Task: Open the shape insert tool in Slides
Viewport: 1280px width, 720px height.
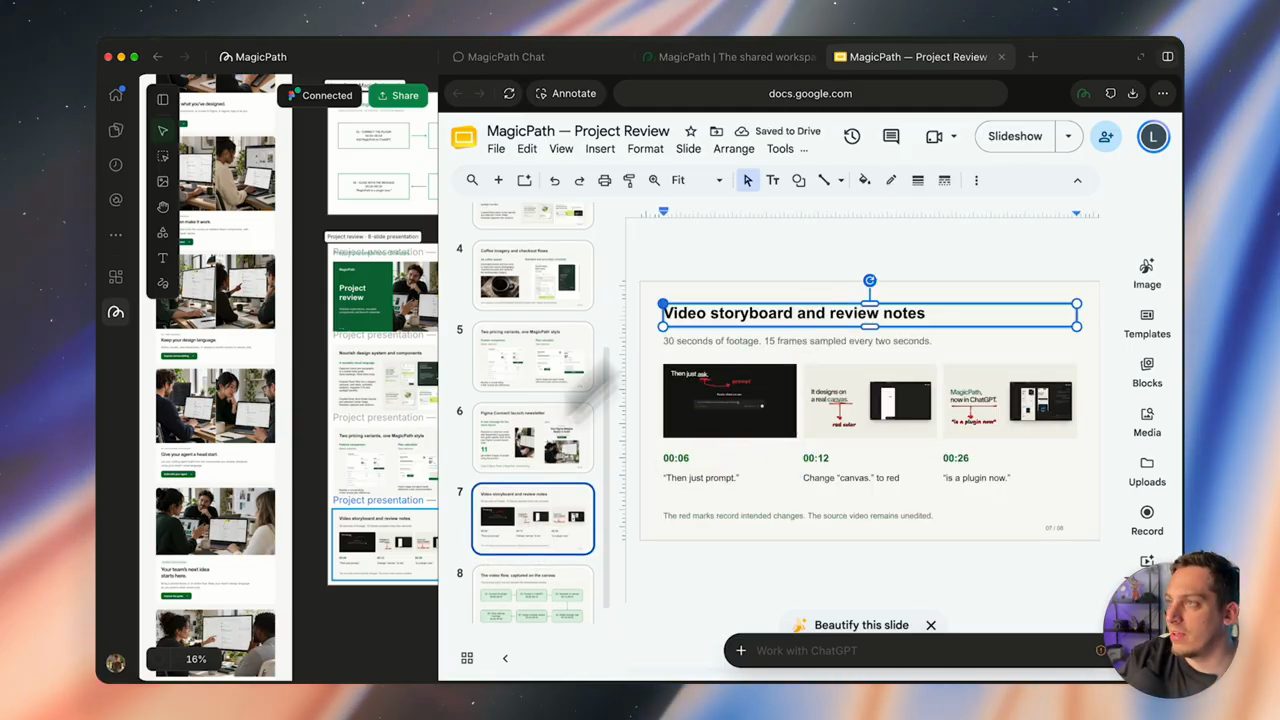Action: (x=798, y=180)
